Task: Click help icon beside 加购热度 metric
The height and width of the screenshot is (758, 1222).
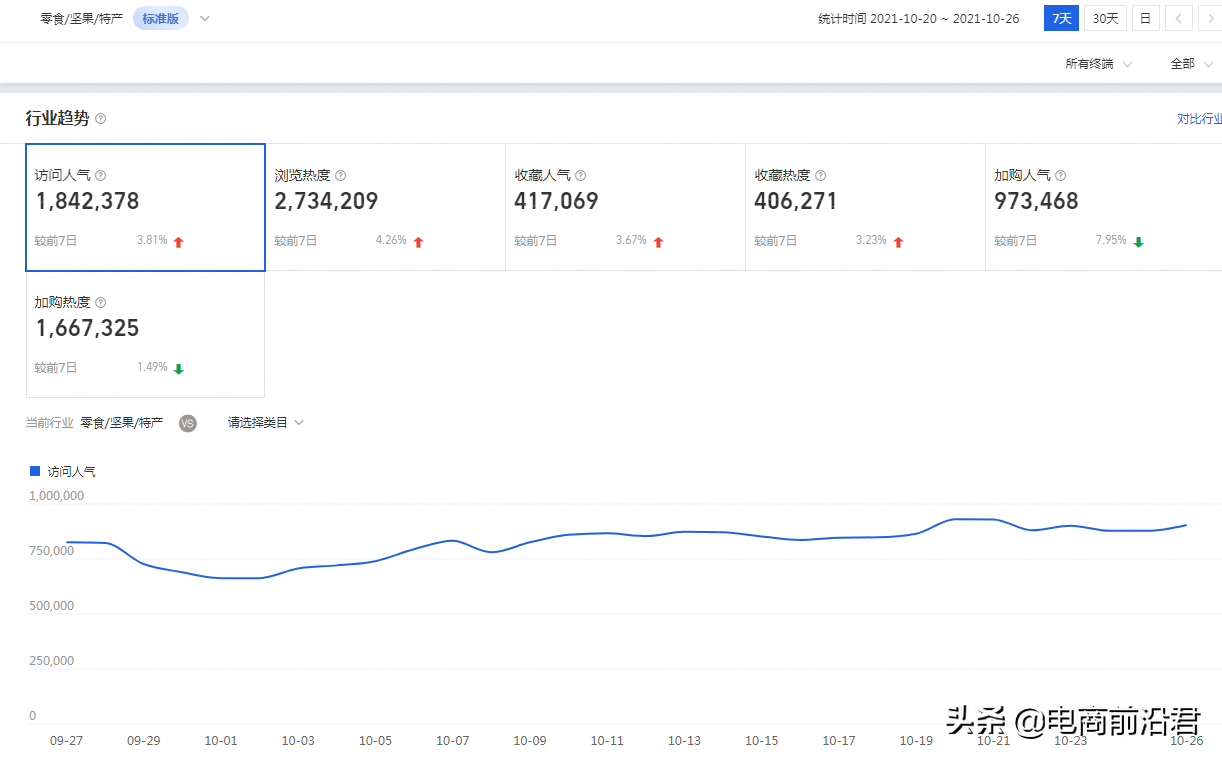Action: [x=100, y=302]
